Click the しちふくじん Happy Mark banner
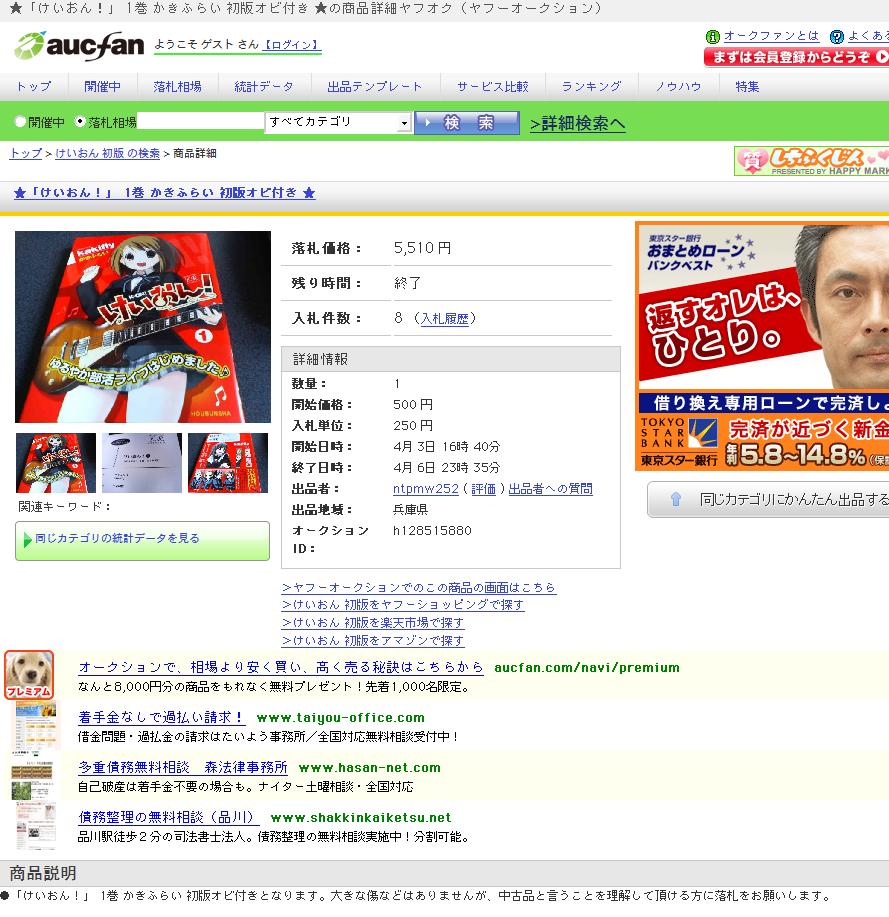The width and height of the screenshot is (889, 917). click(x=812, y=161)
